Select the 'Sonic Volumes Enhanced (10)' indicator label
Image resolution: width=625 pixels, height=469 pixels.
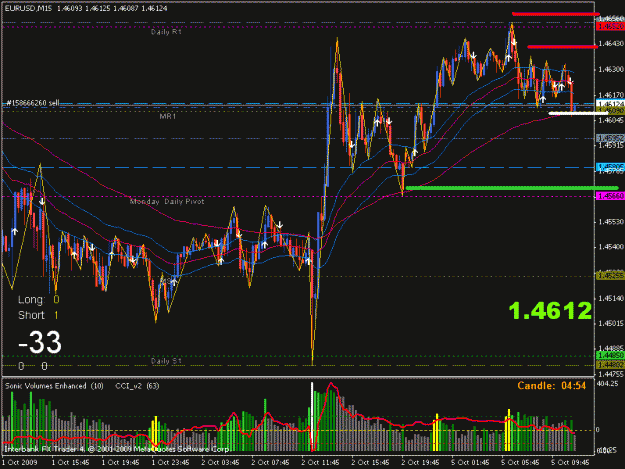pos(54,386)
